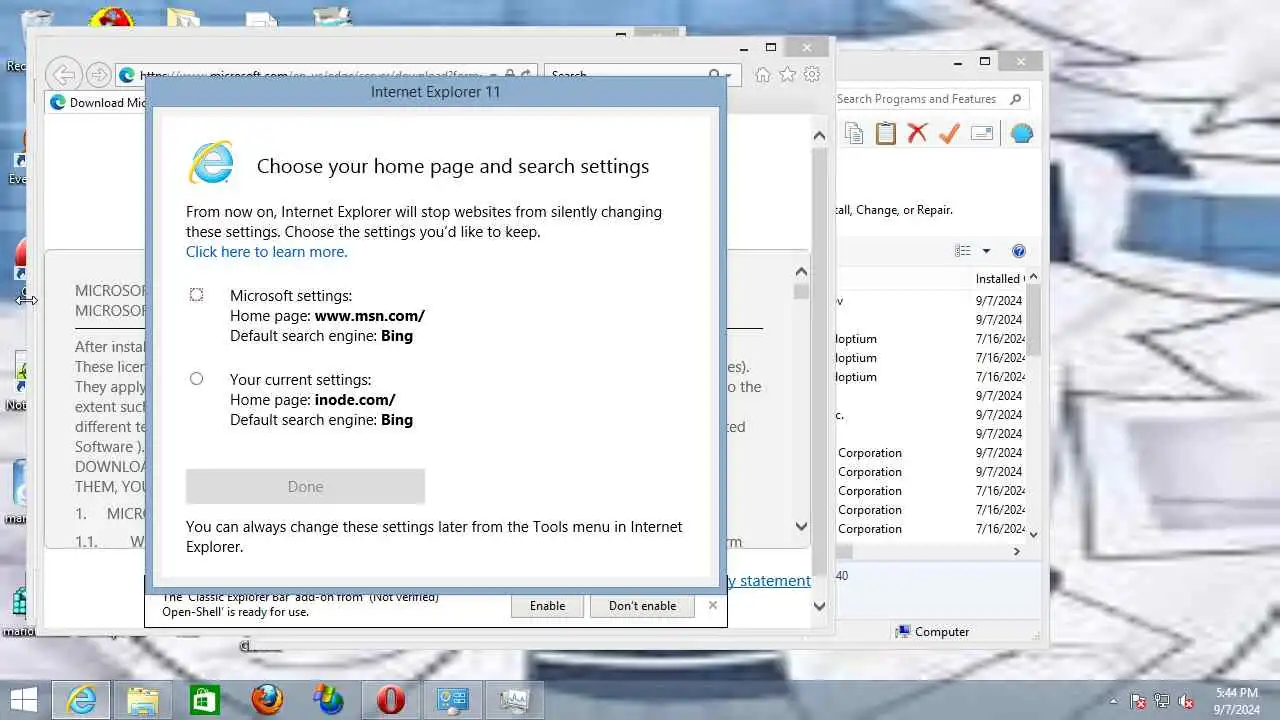Expand the view options dropdown arrow

coord(986,251)
